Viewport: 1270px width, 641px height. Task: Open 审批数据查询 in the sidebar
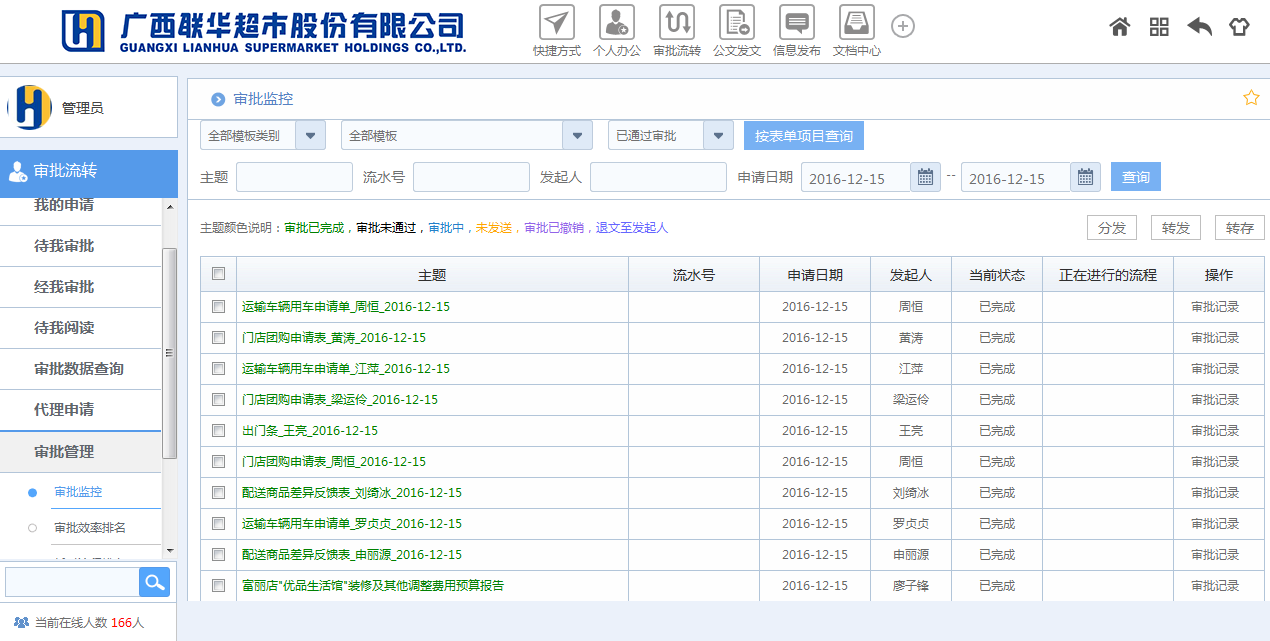(79, 369)
